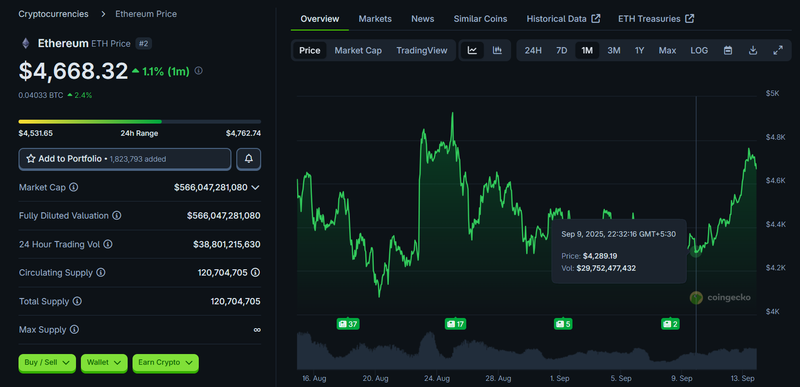Go to Cryptocurrencies breadcrumb link
800x387 pixels.
(54, 14)
